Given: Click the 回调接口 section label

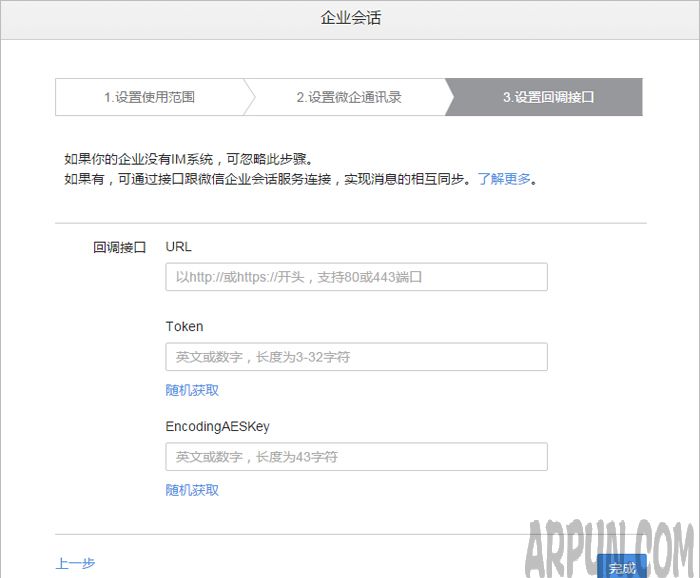Looking at the screenshot, I should (119, 246).
